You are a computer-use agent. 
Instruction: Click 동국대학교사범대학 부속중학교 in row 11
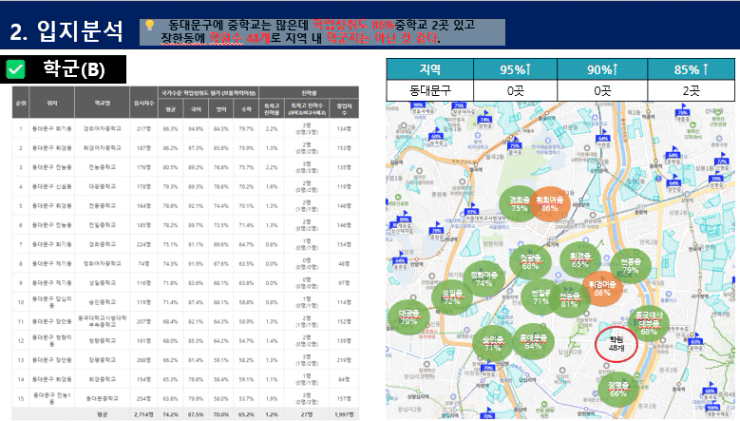102,321
